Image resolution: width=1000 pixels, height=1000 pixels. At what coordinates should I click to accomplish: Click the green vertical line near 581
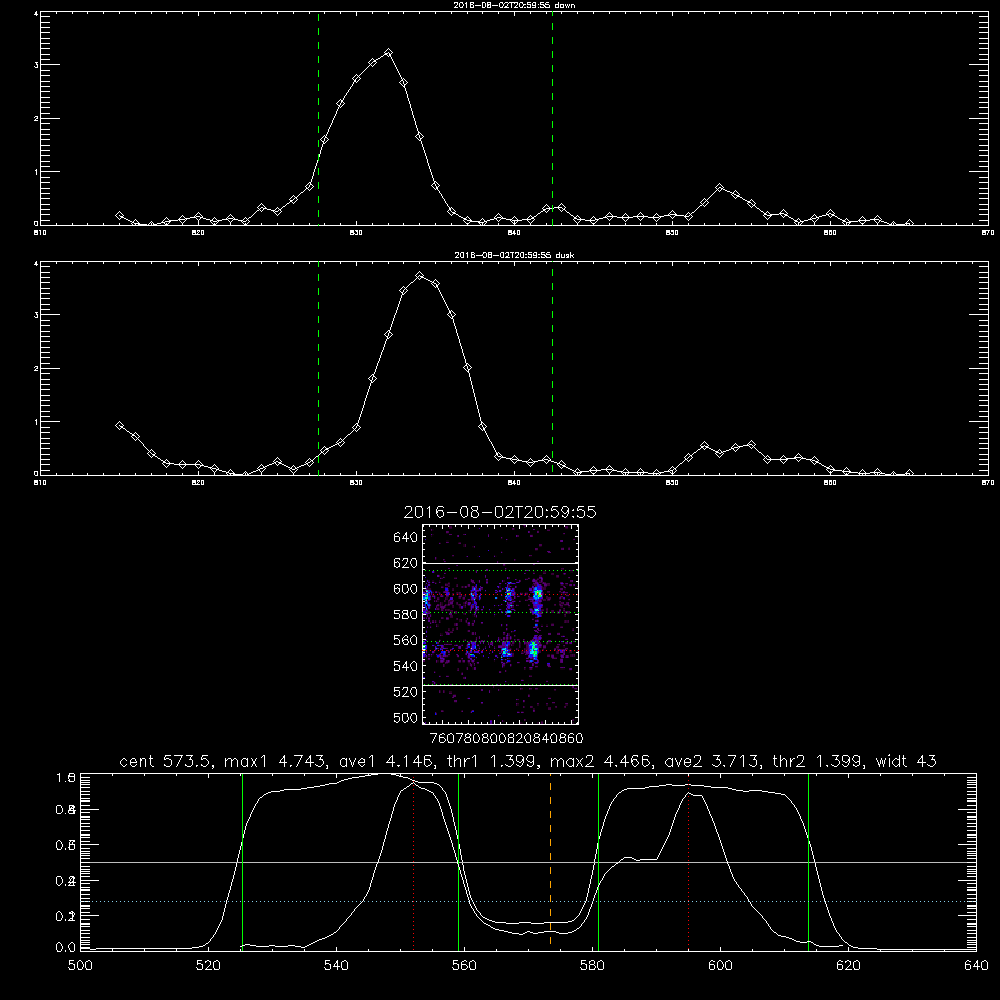(x=598, y=861)
